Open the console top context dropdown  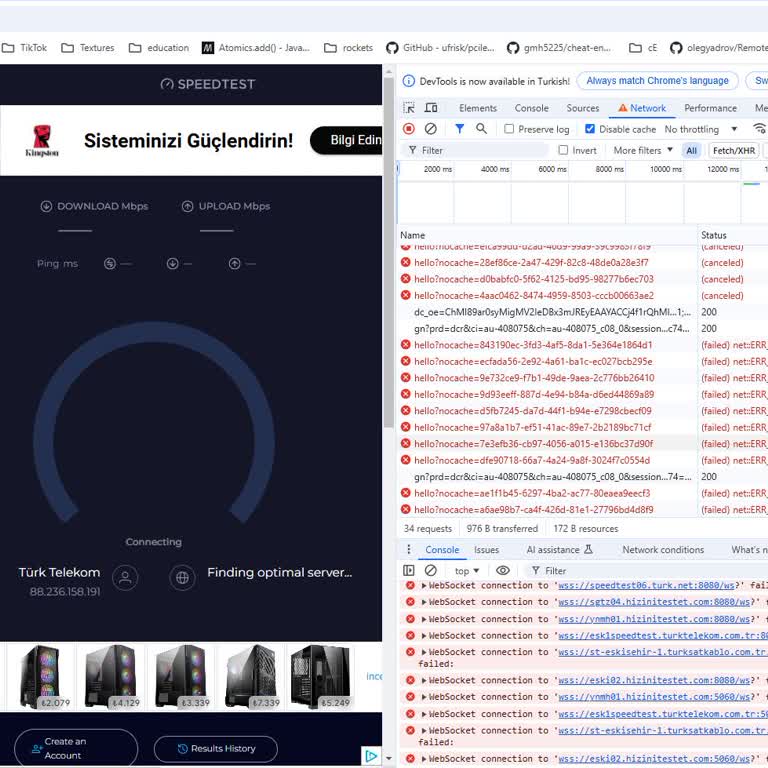click(x=466, y=571)
